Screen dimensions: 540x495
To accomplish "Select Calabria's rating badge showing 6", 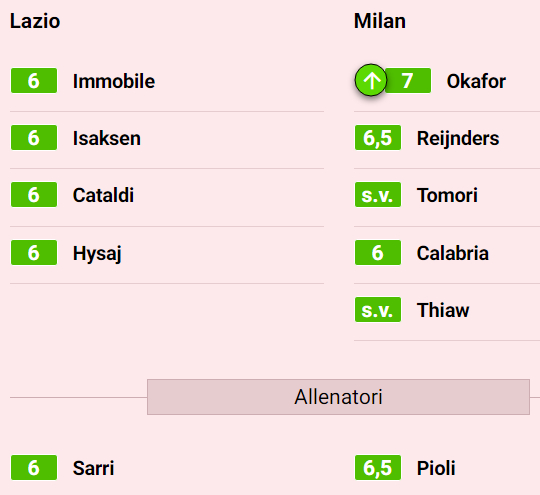I will [378, 252].
